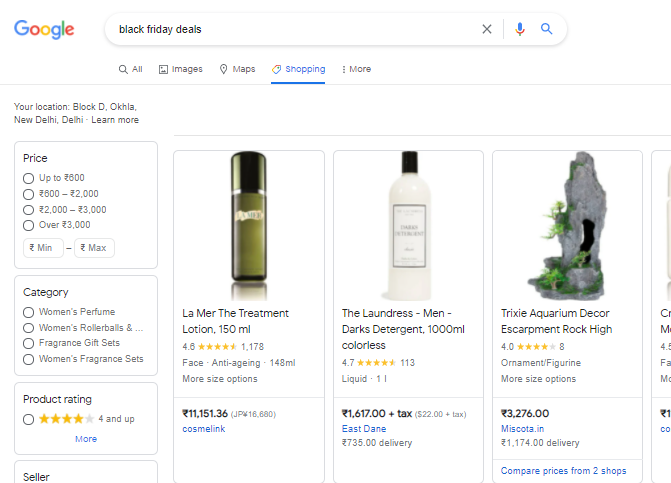671x483 pixels.
Task: Open the La Mer lotion product image
Action: [249, 225]
